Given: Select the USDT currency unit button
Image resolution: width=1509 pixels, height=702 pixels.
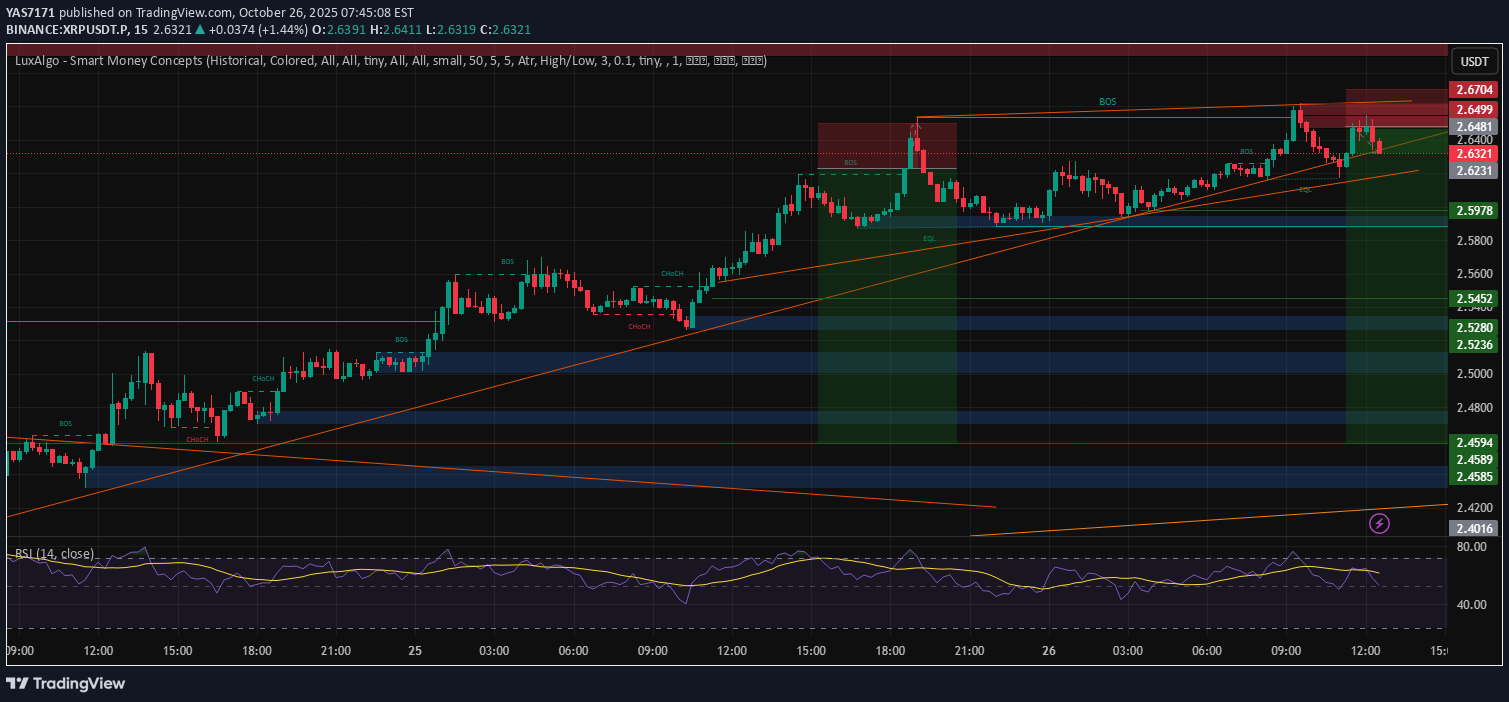Looking at the screenshot, I should tap(1475, 61).
